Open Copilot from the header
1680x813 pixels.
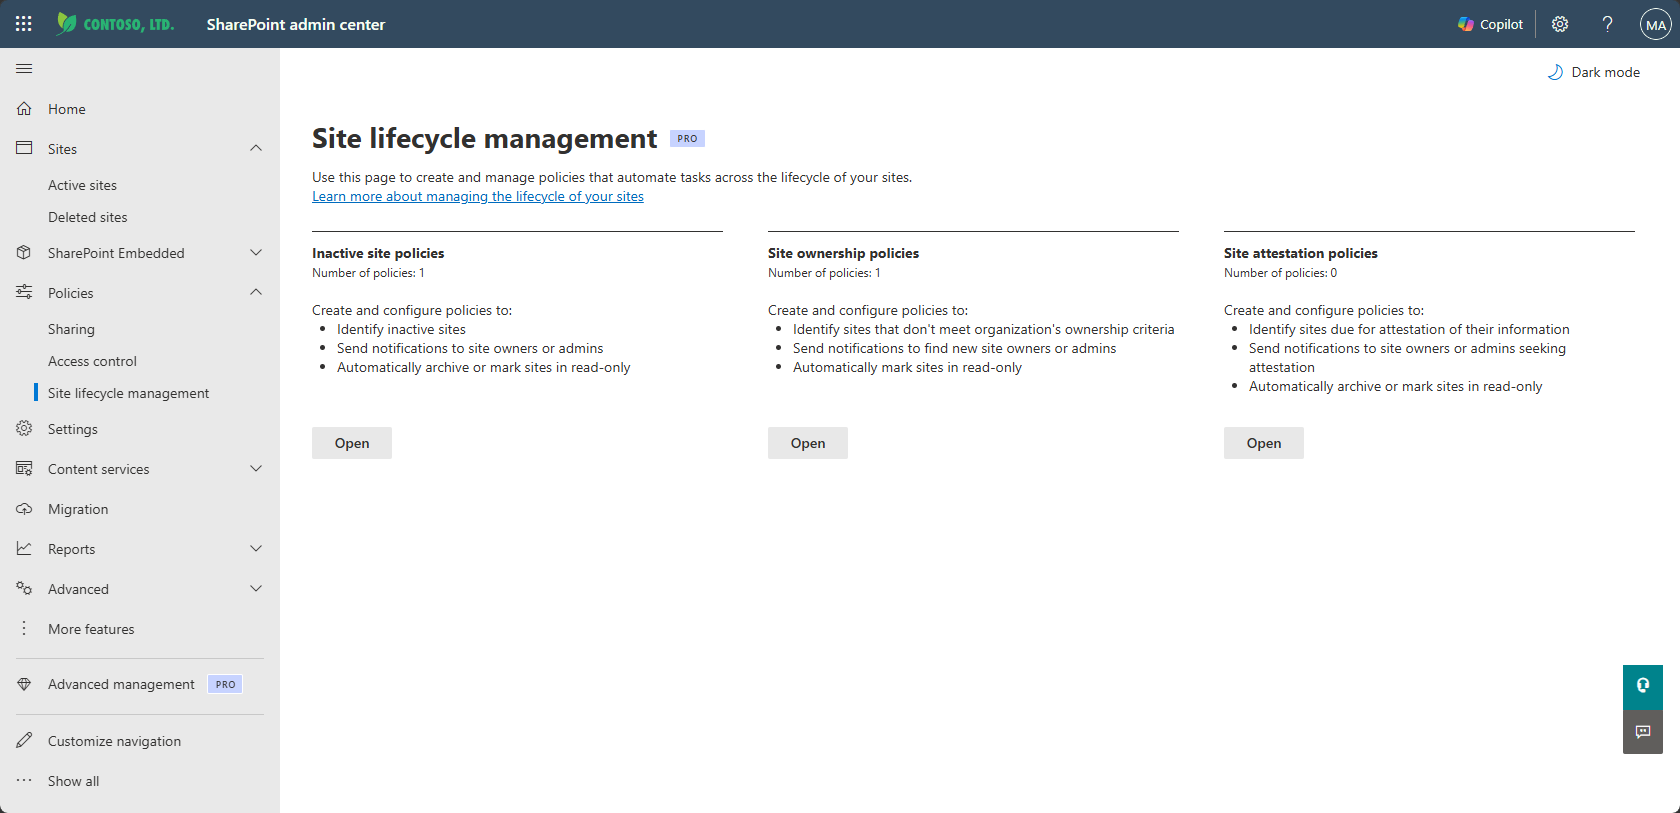[x=1490, y=24]
